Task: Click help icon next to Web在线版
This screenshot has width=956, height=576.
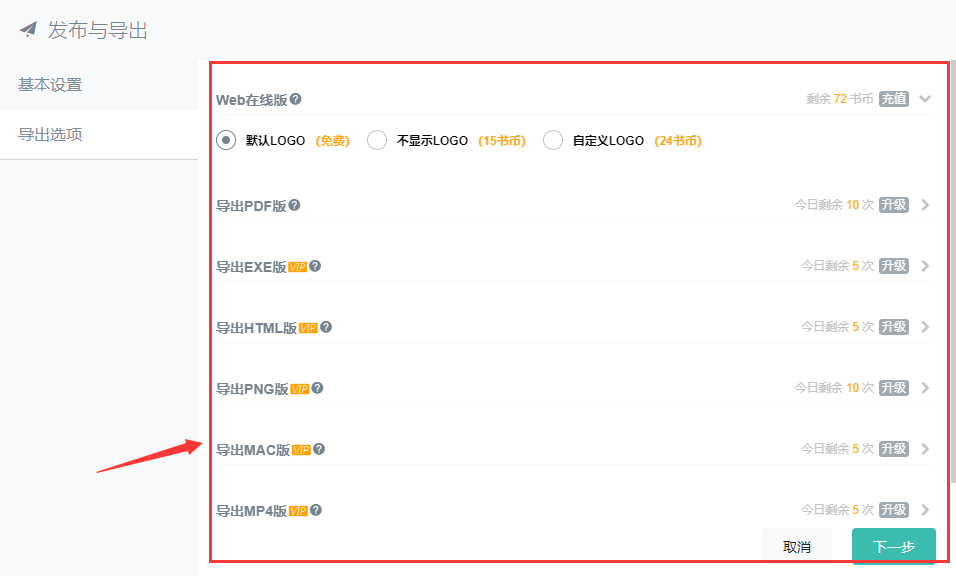Action: (295, 99)
